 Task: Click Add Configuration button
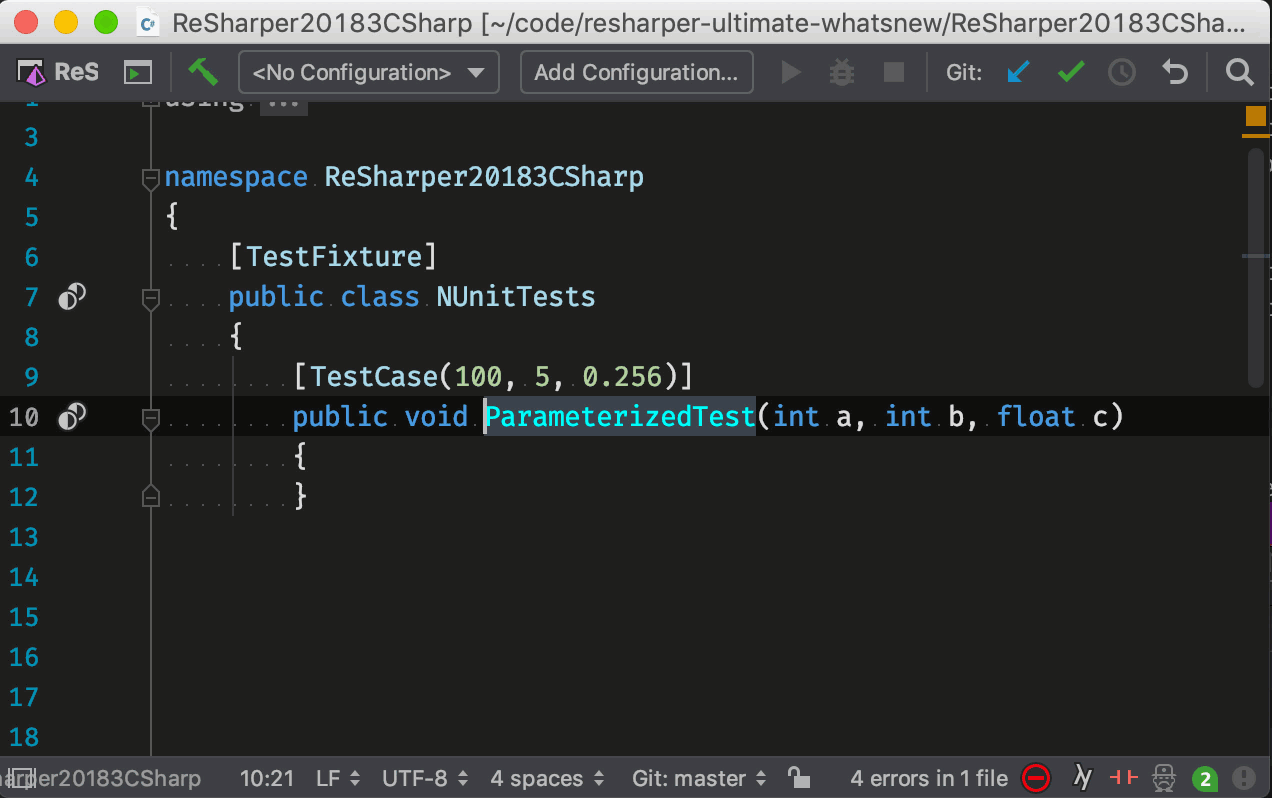tap(636, 71)
